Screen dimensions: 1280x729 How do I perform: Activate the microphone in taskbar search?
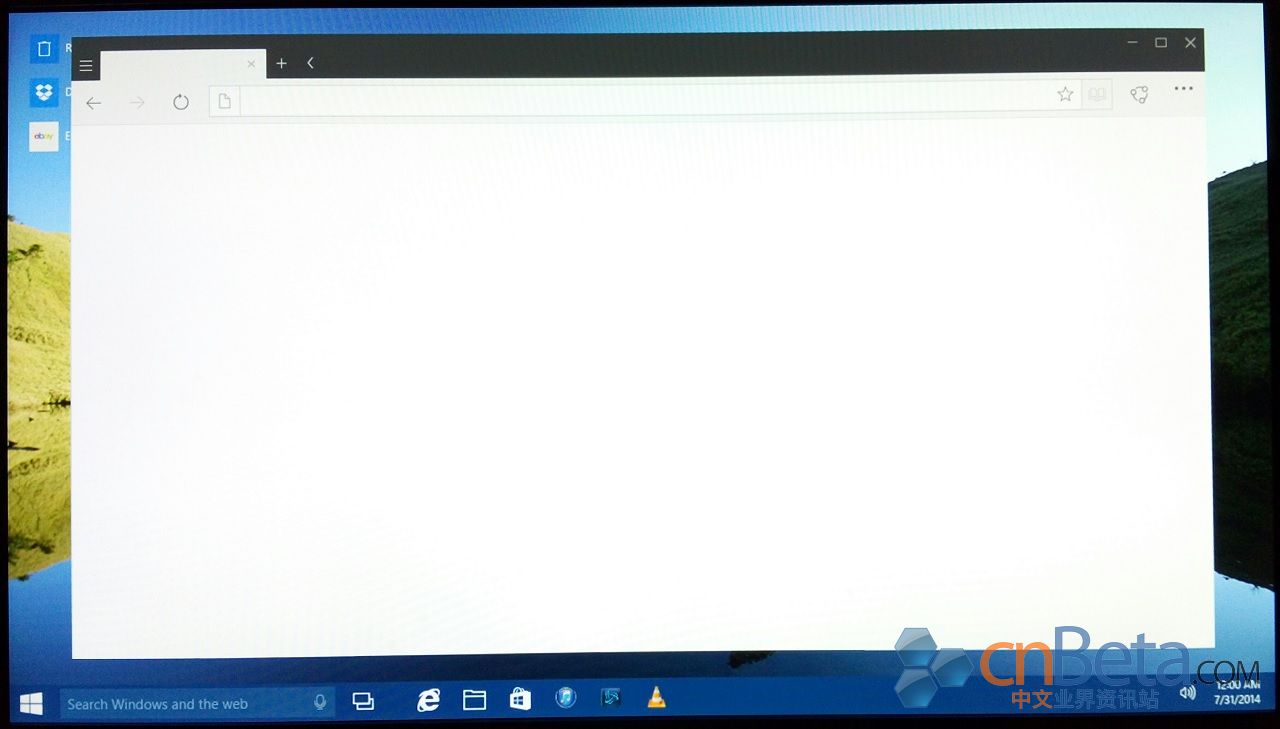(x=320, y=703)
